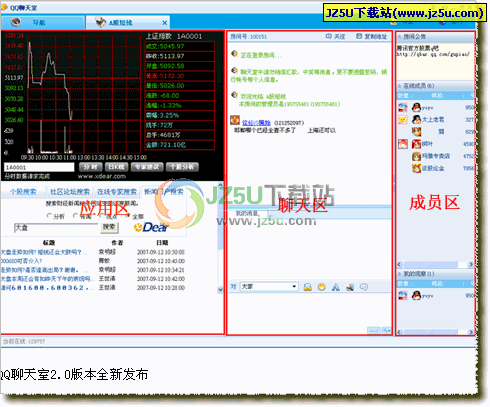Click the red badge icon on 枫叶's row
Image resolution: width=490 pixels, height=407 pixels.
[x=403, y=144]
